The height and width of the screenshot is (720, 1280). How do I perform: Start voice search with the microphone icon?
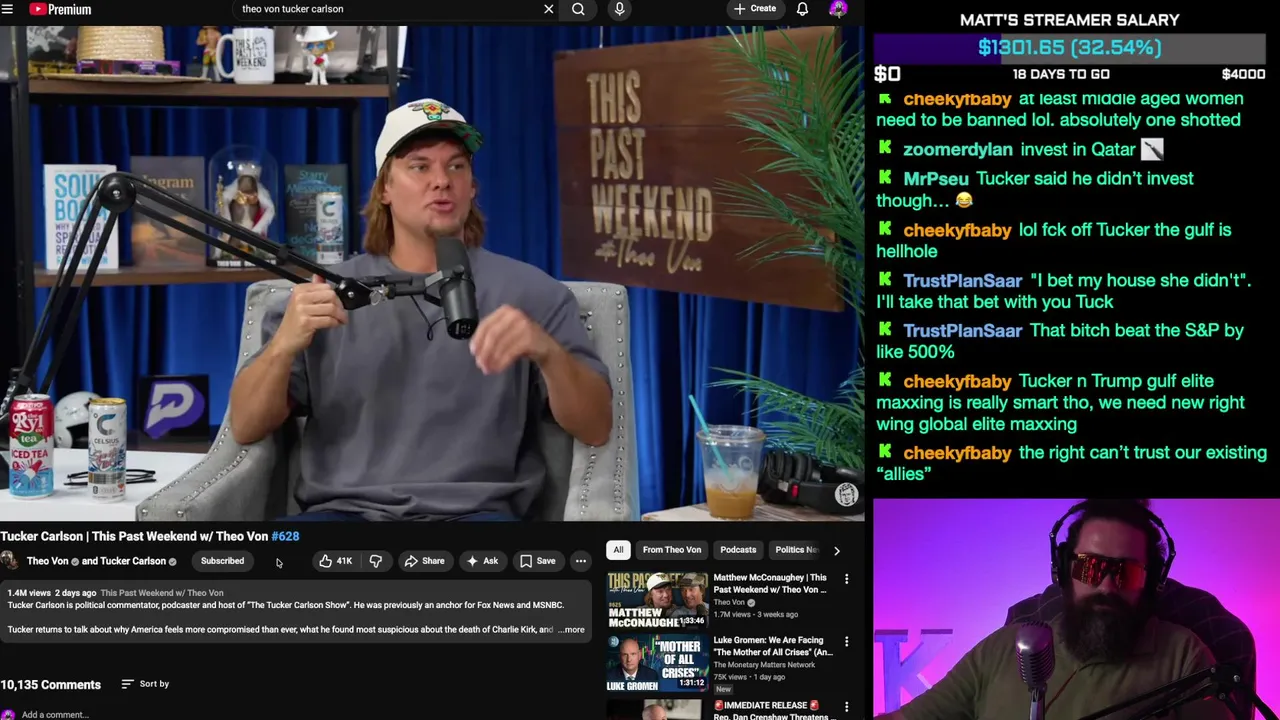coord(620,9)
